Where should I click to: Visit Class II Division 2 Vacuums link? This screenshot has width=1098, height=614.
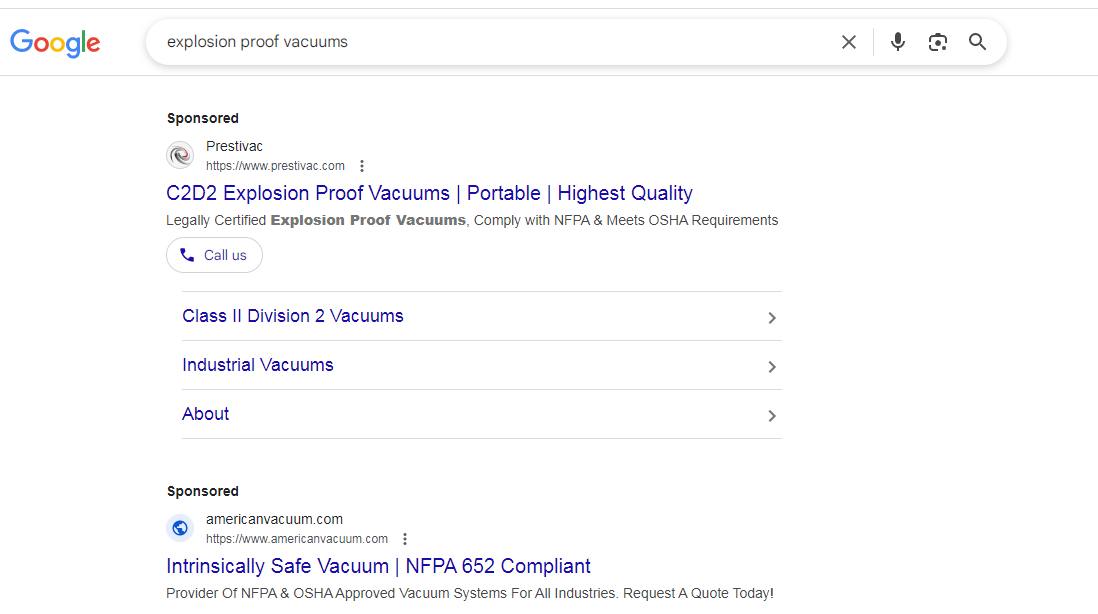pyautogui.click(x=292, y=316)
